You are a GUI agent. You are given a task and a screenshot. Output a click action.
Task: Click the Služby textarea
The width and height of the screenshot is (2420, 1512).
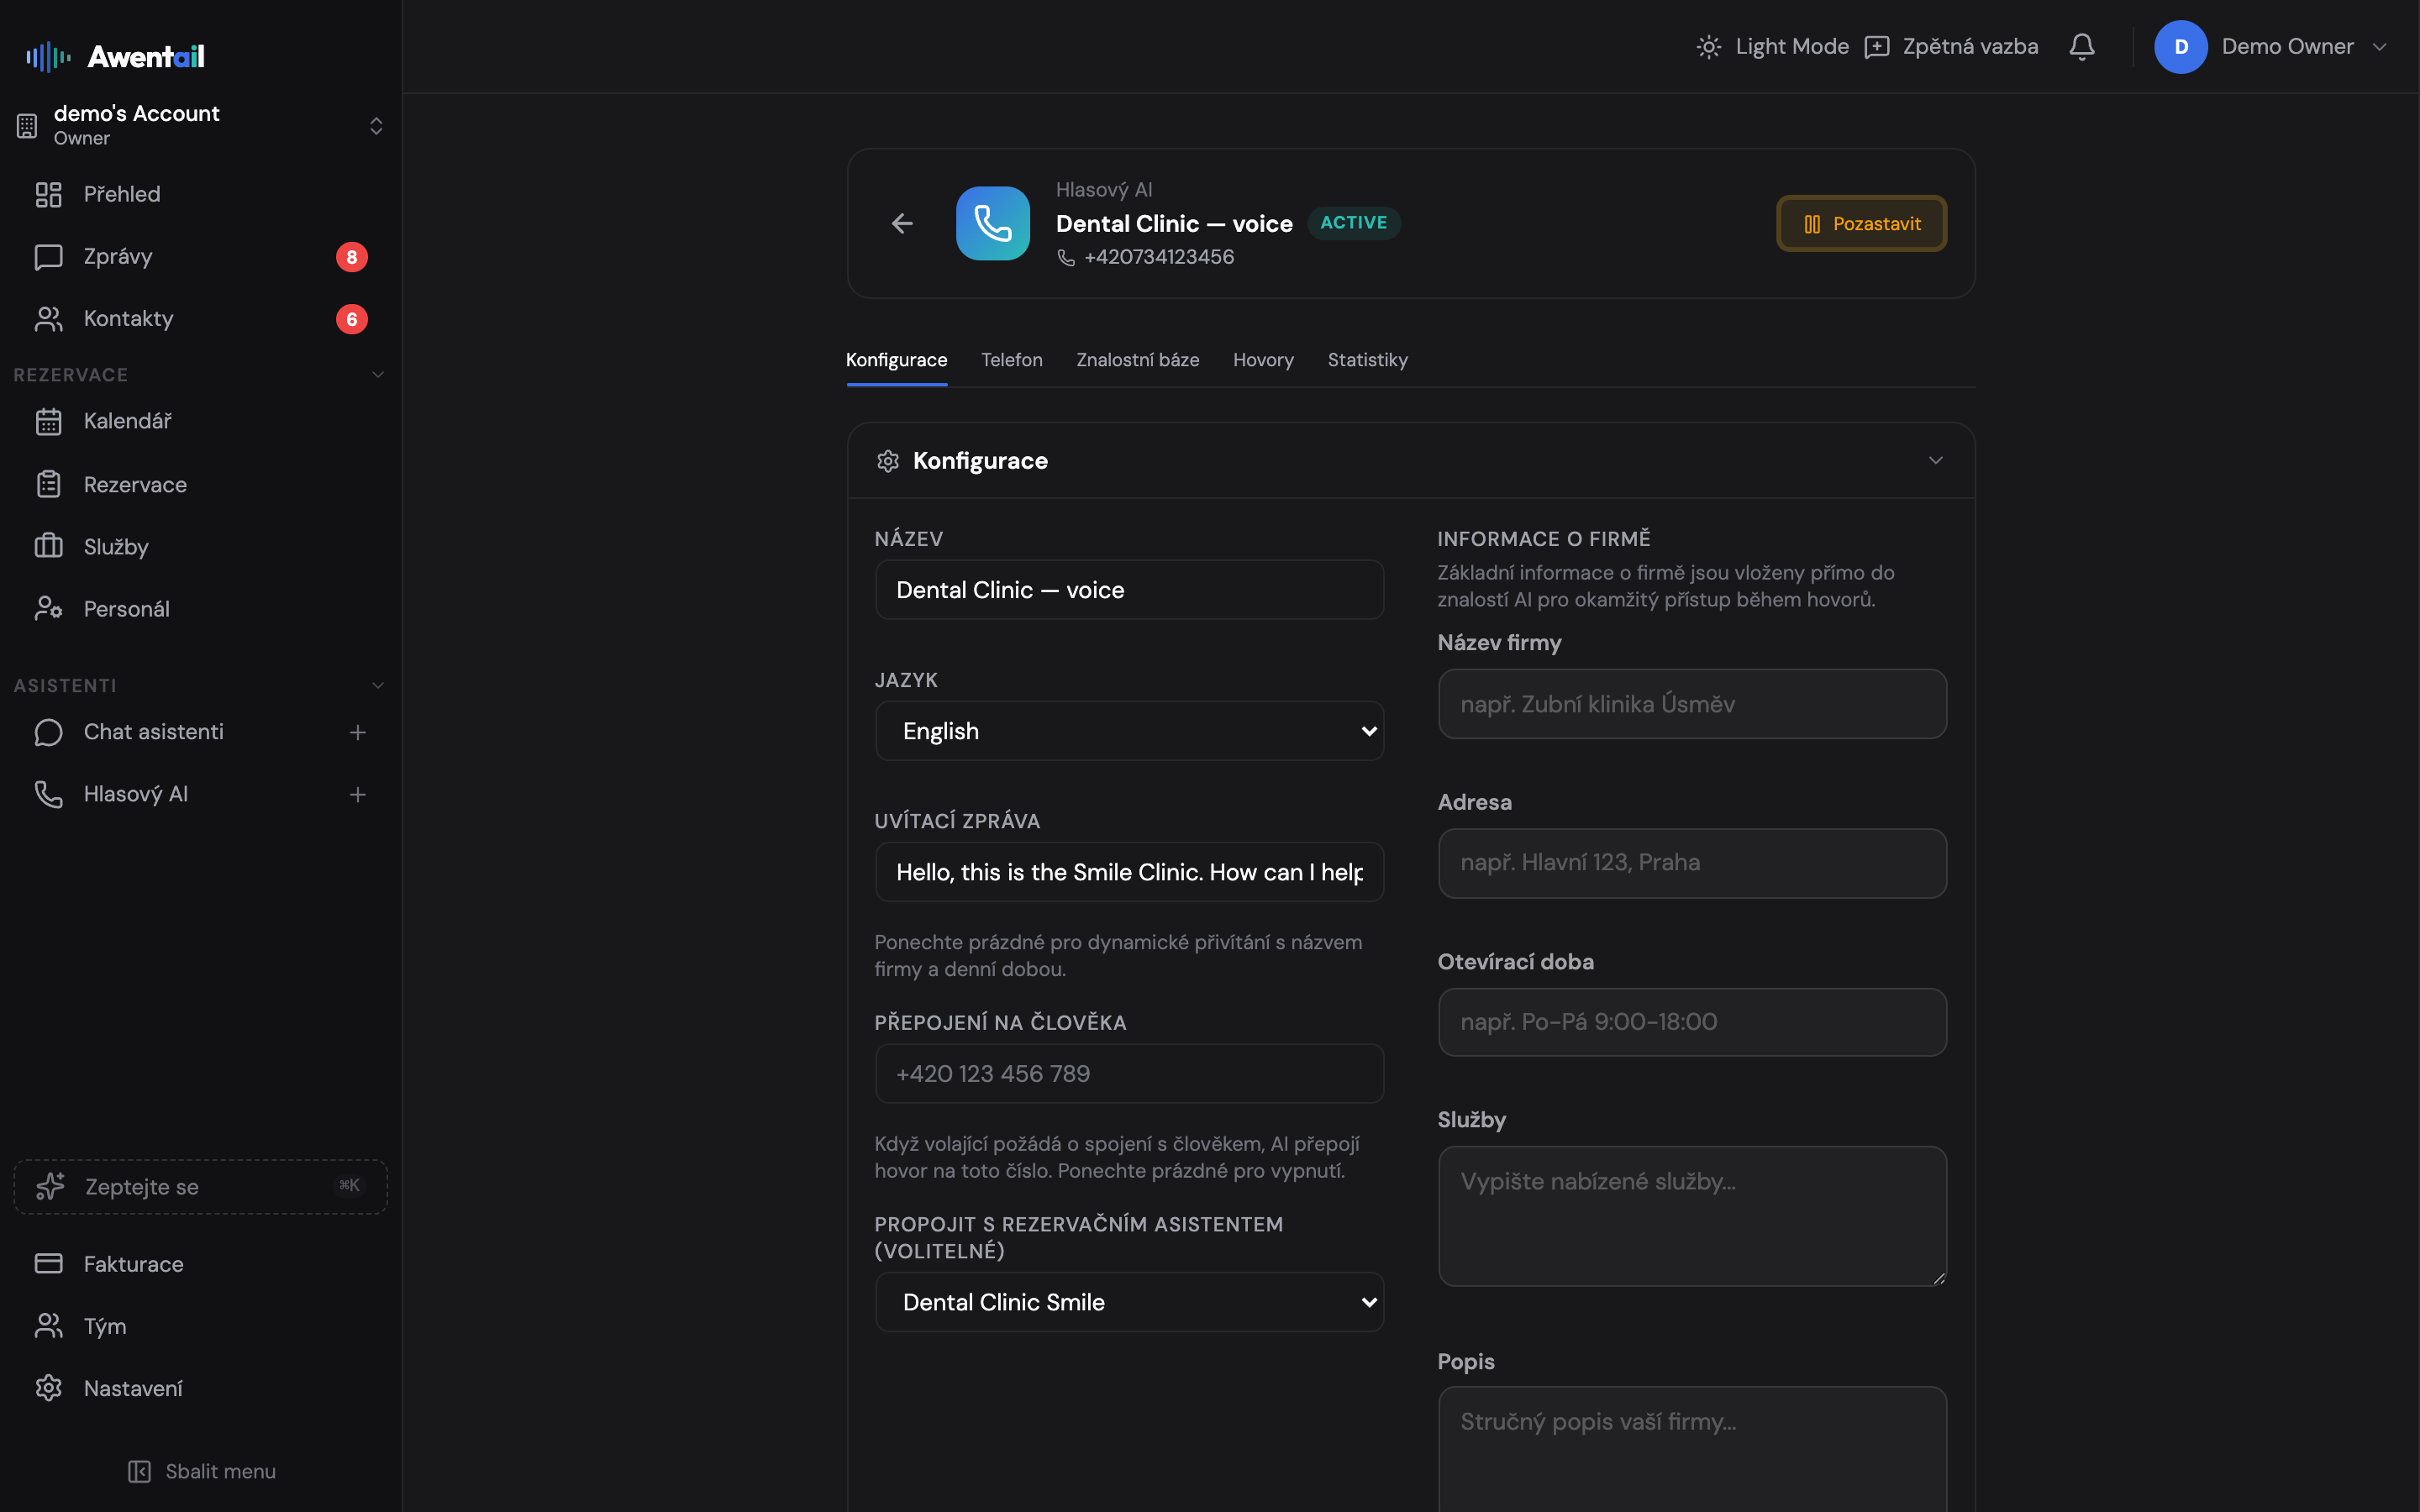(1692, 1216)
